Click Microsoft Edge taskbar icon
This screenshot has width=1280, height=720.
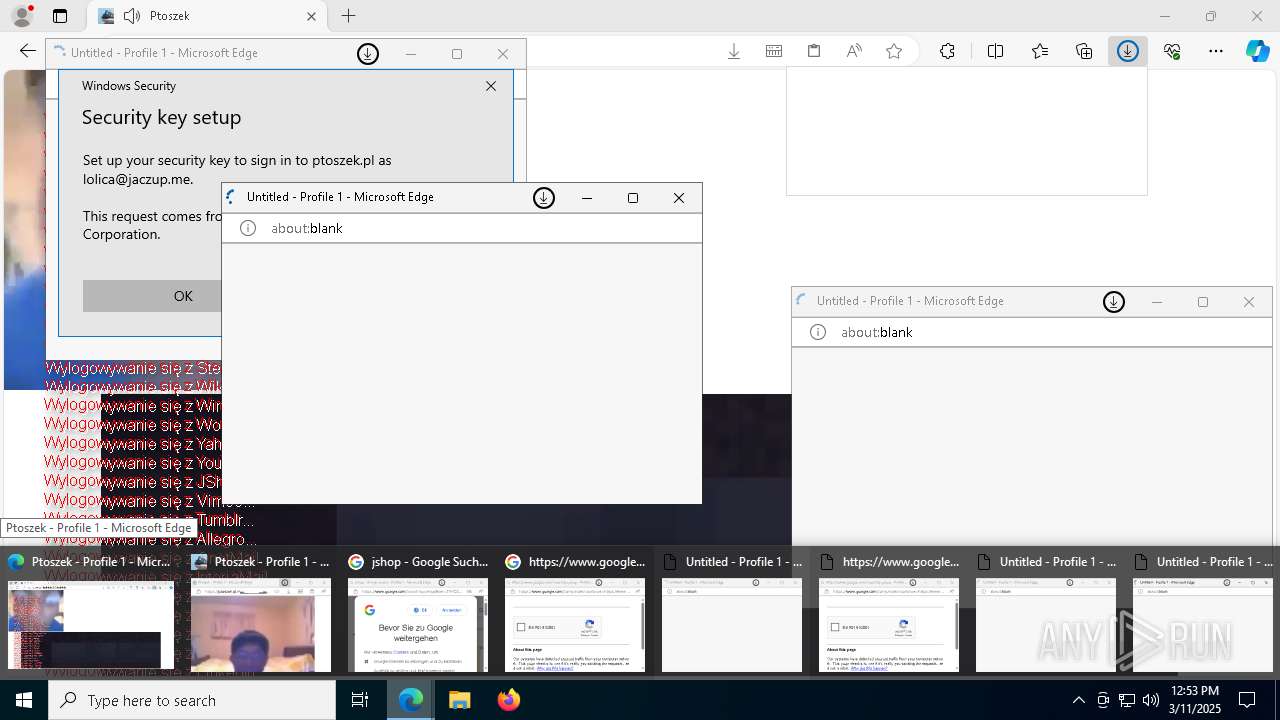(x=411, y=700)
